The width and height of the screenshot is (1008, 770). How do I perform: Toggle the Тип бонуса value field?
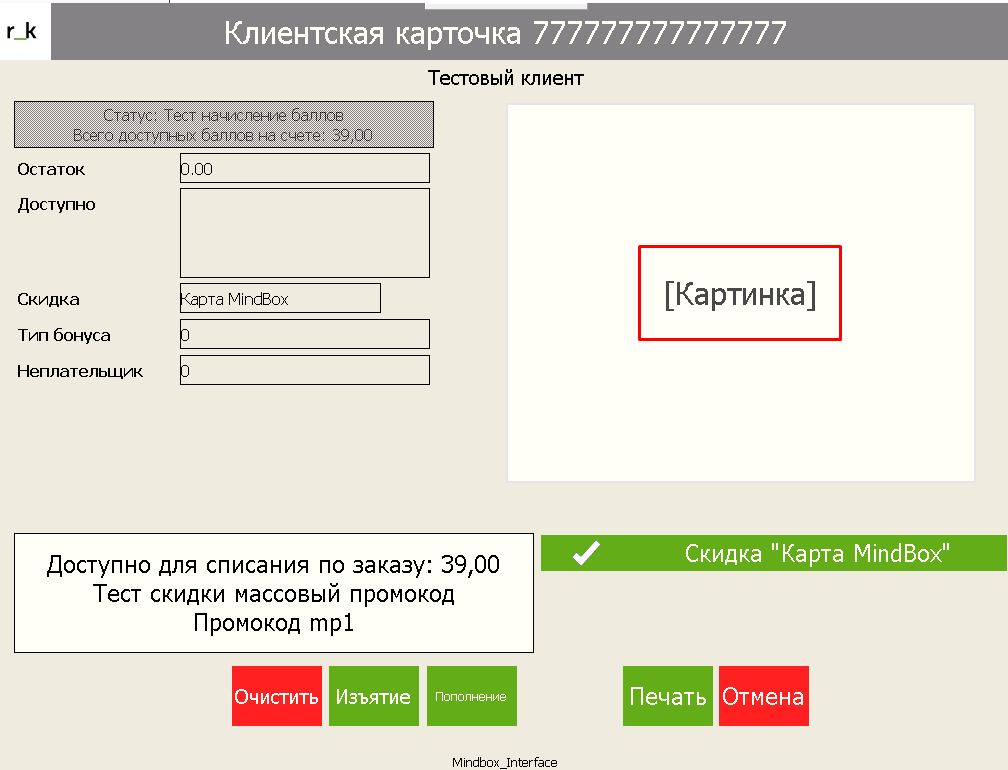(304, 334)
